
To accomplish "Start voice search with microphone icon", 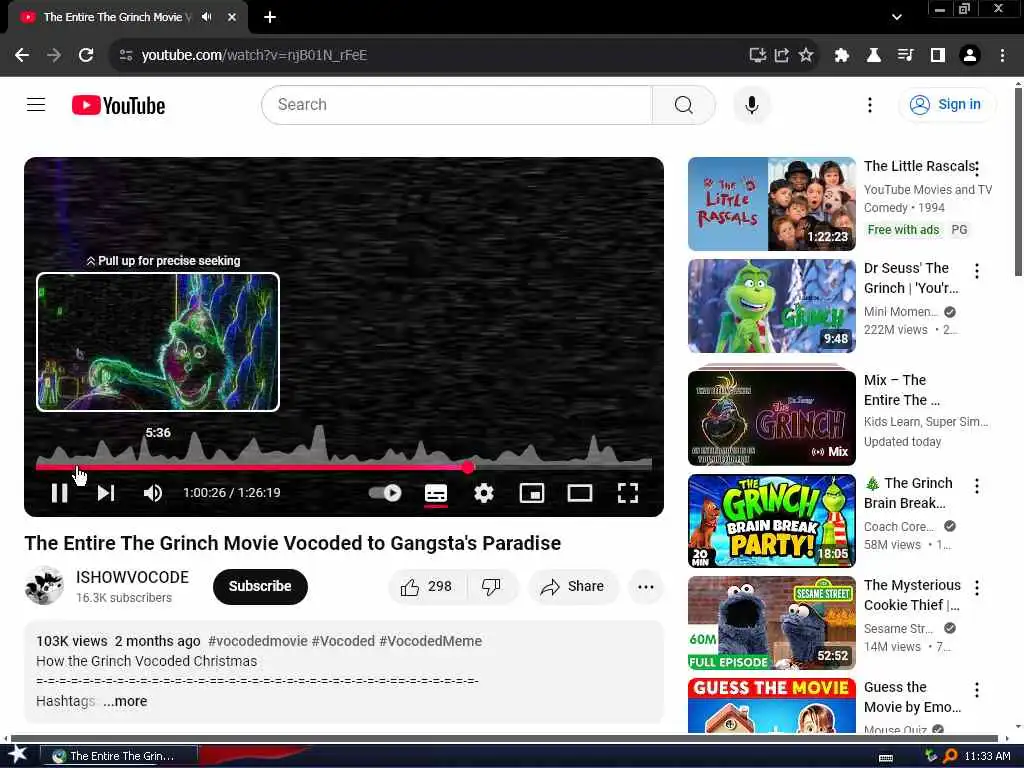I will (x=752, y=104).
